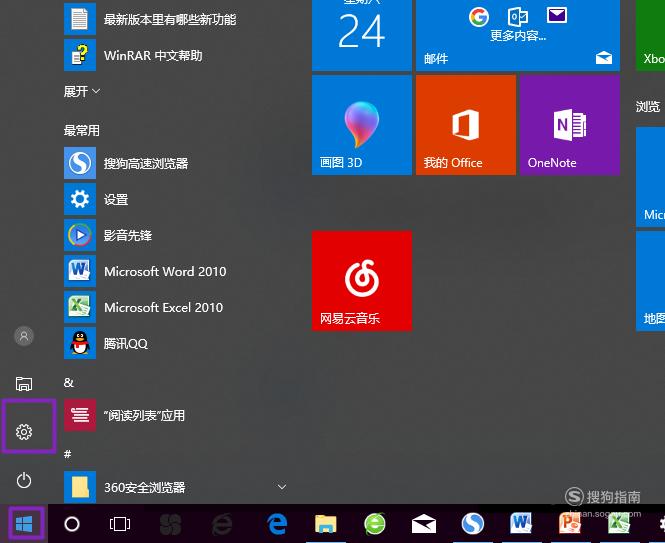Click the Power icon in Start sidebar

tap(24, 480)
